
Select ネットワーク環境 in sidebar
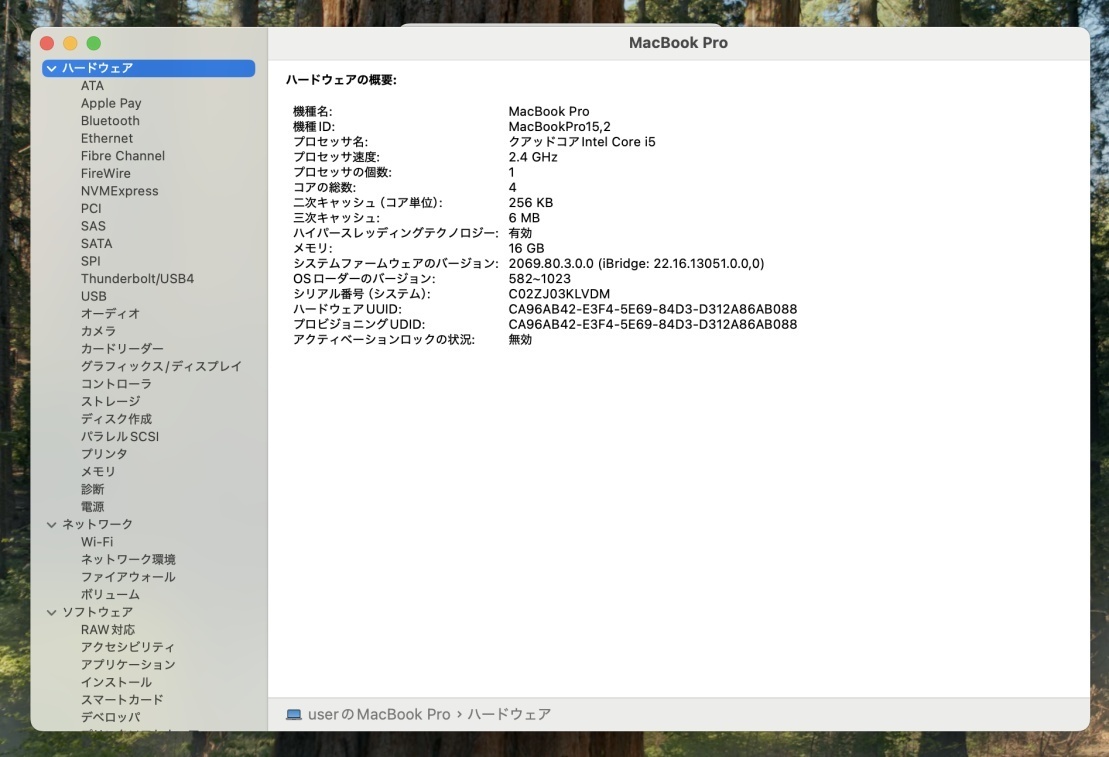(128, 560)
